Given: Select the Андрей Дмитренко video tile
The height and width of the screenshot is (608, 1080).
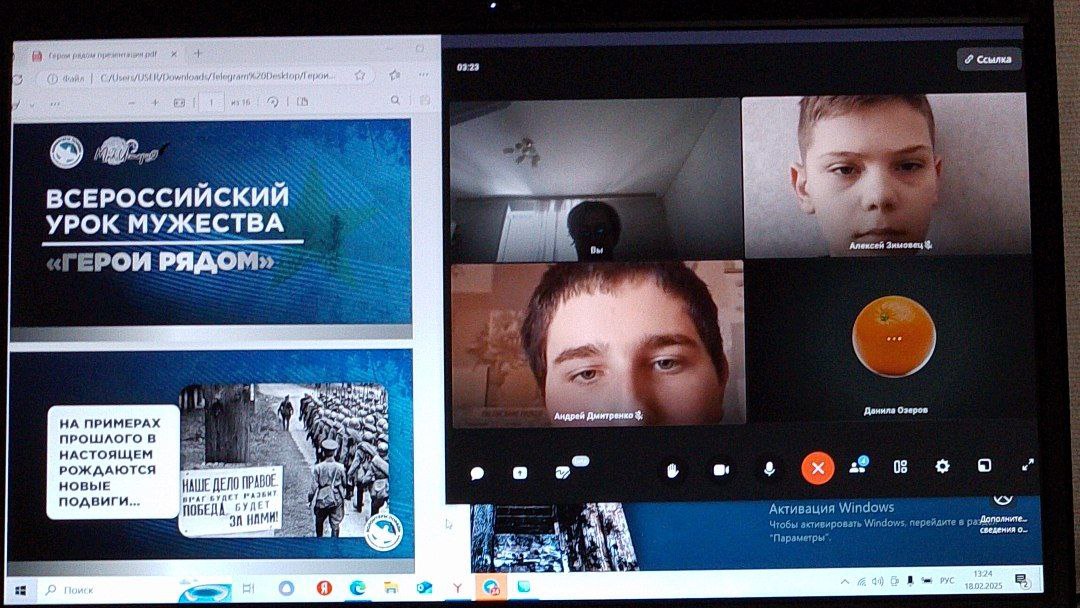Looking at the screenshot, I should coord(597,344).
